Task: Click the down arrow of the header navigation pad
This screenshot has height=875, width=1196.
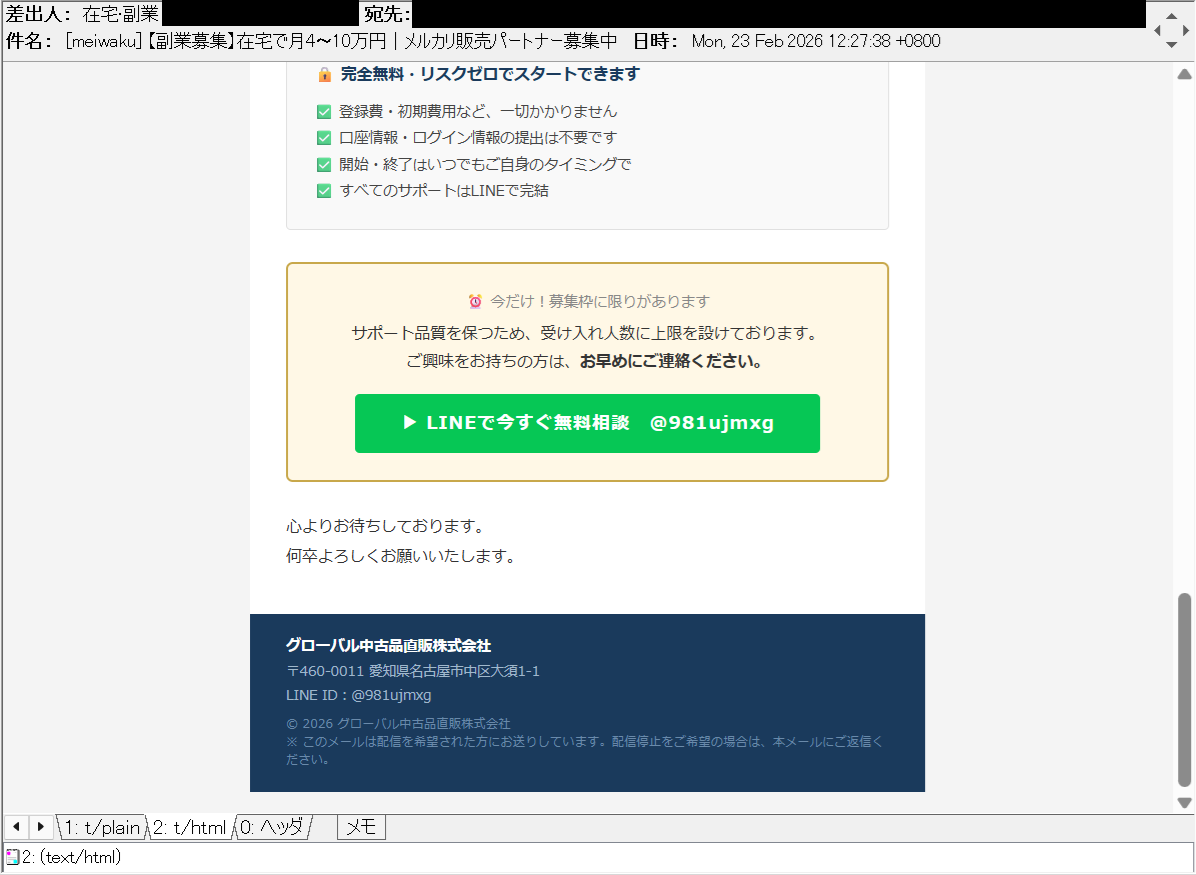Action: click(1172, 45)
